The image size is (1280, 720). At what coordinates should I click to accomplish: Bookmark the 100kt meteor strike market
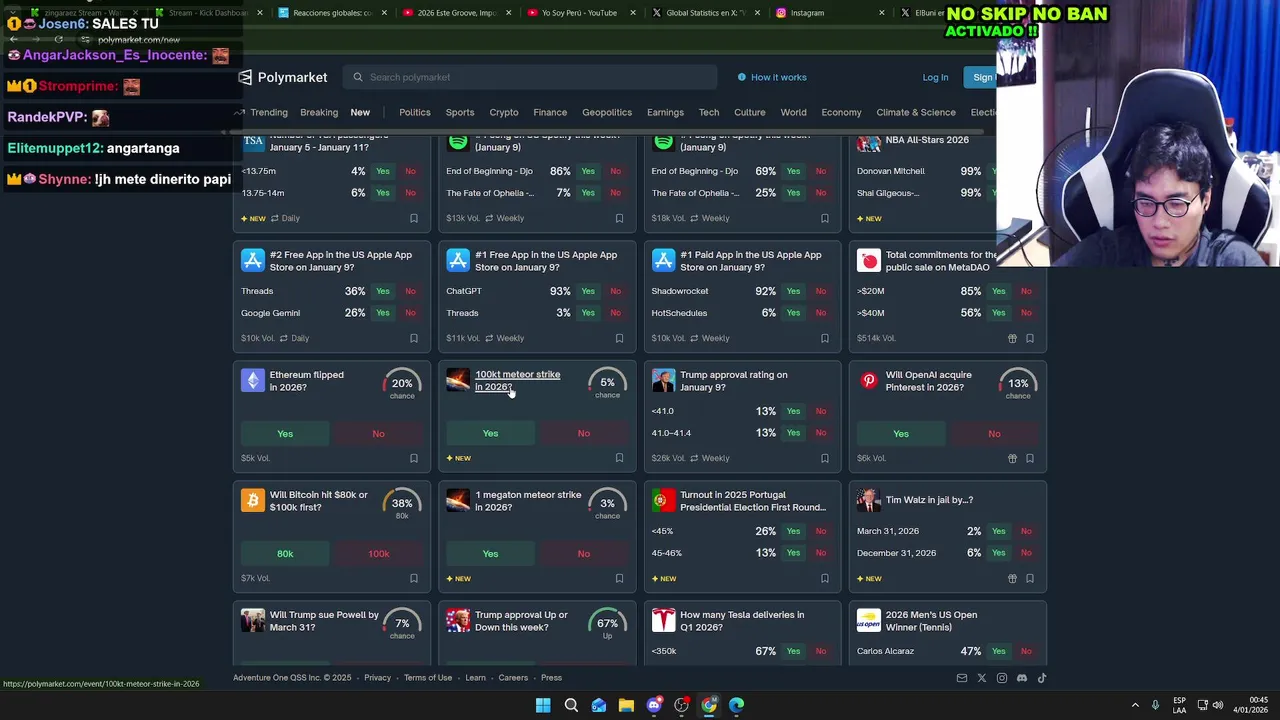[619, 458]
